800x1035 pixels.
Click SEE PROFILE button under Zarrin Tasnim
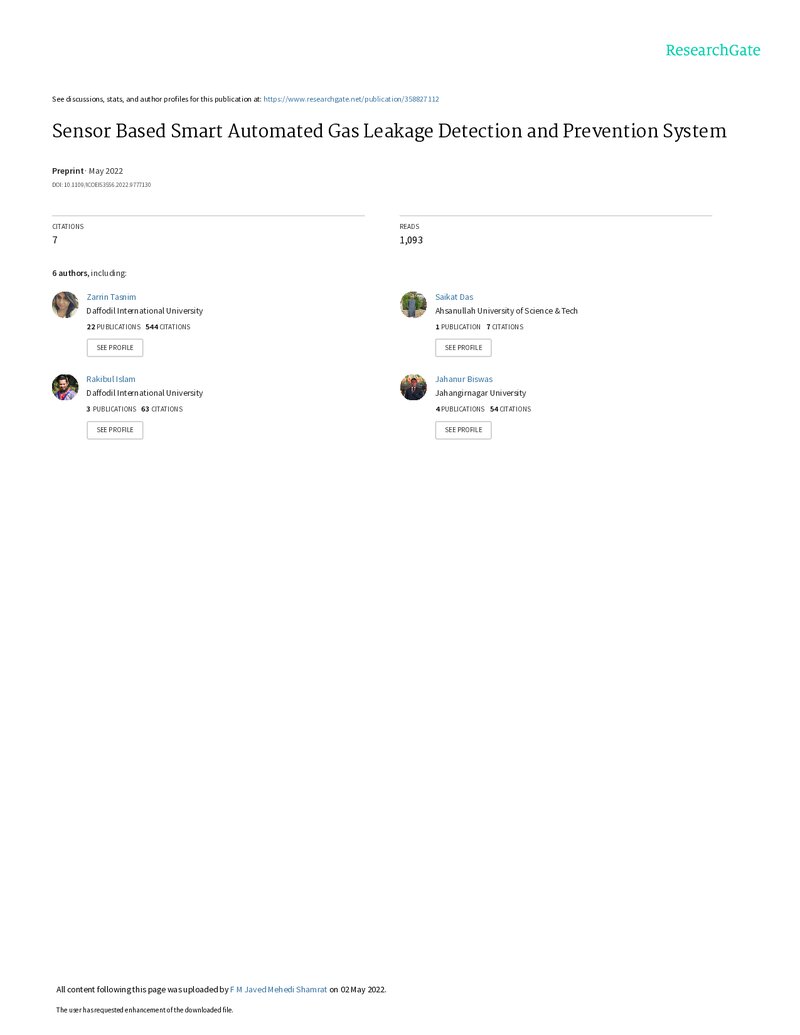(115, 348)
